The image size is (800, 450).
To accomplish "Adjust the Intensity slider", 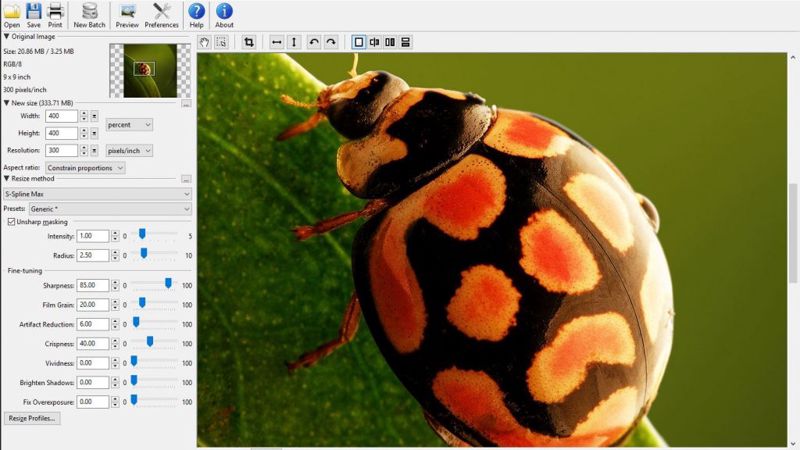I will [142, 234].
